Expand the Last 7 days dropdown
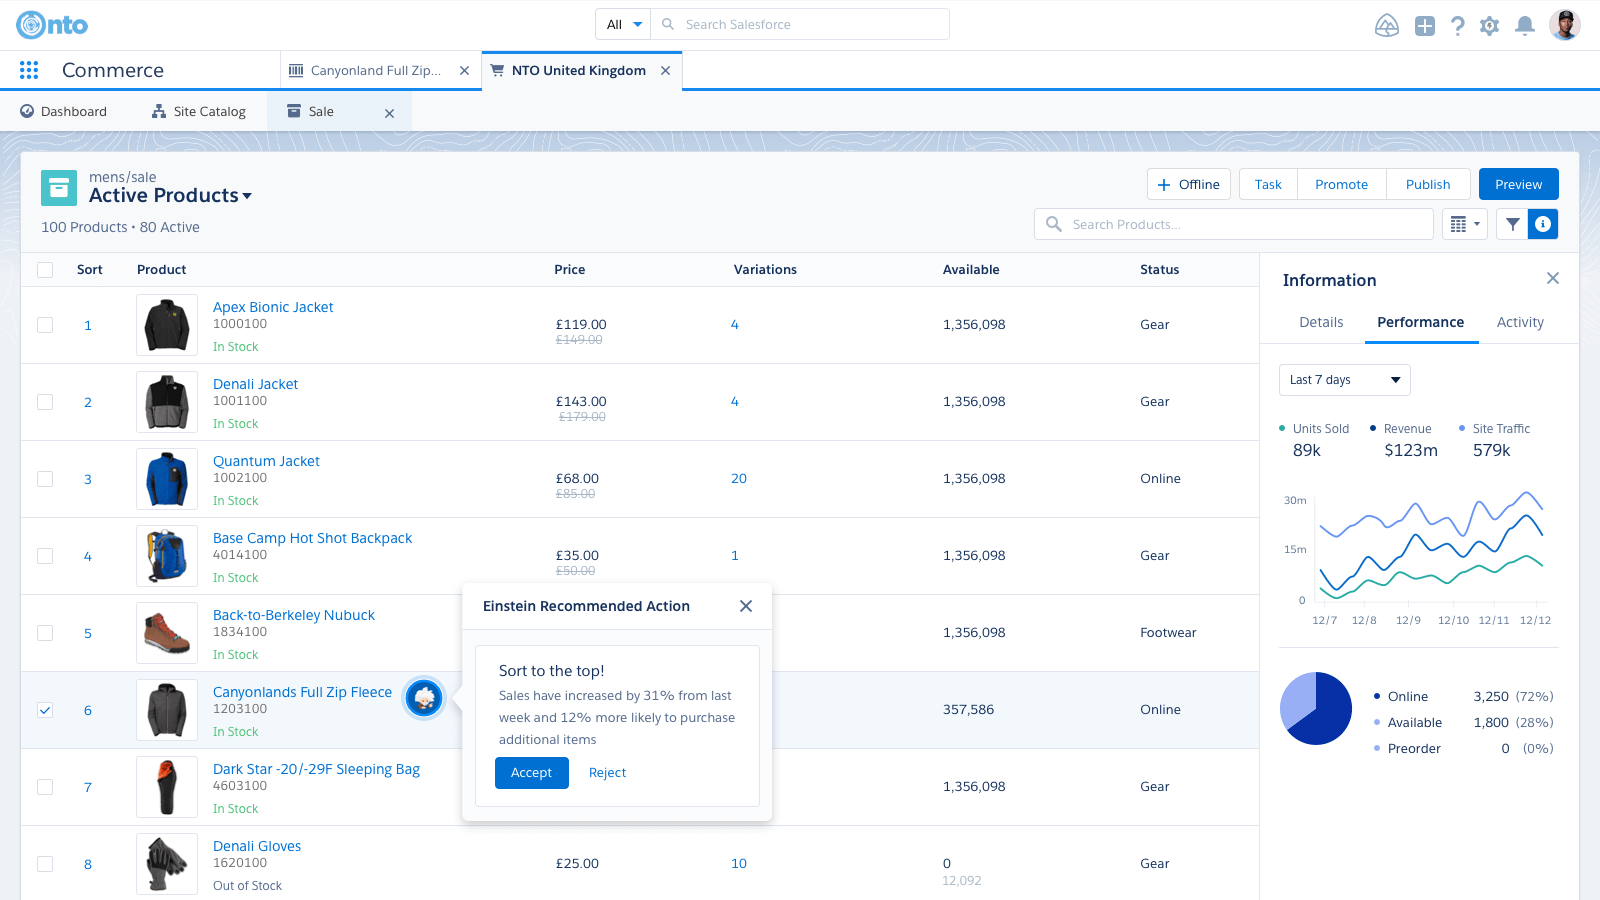 [1344, 380]
